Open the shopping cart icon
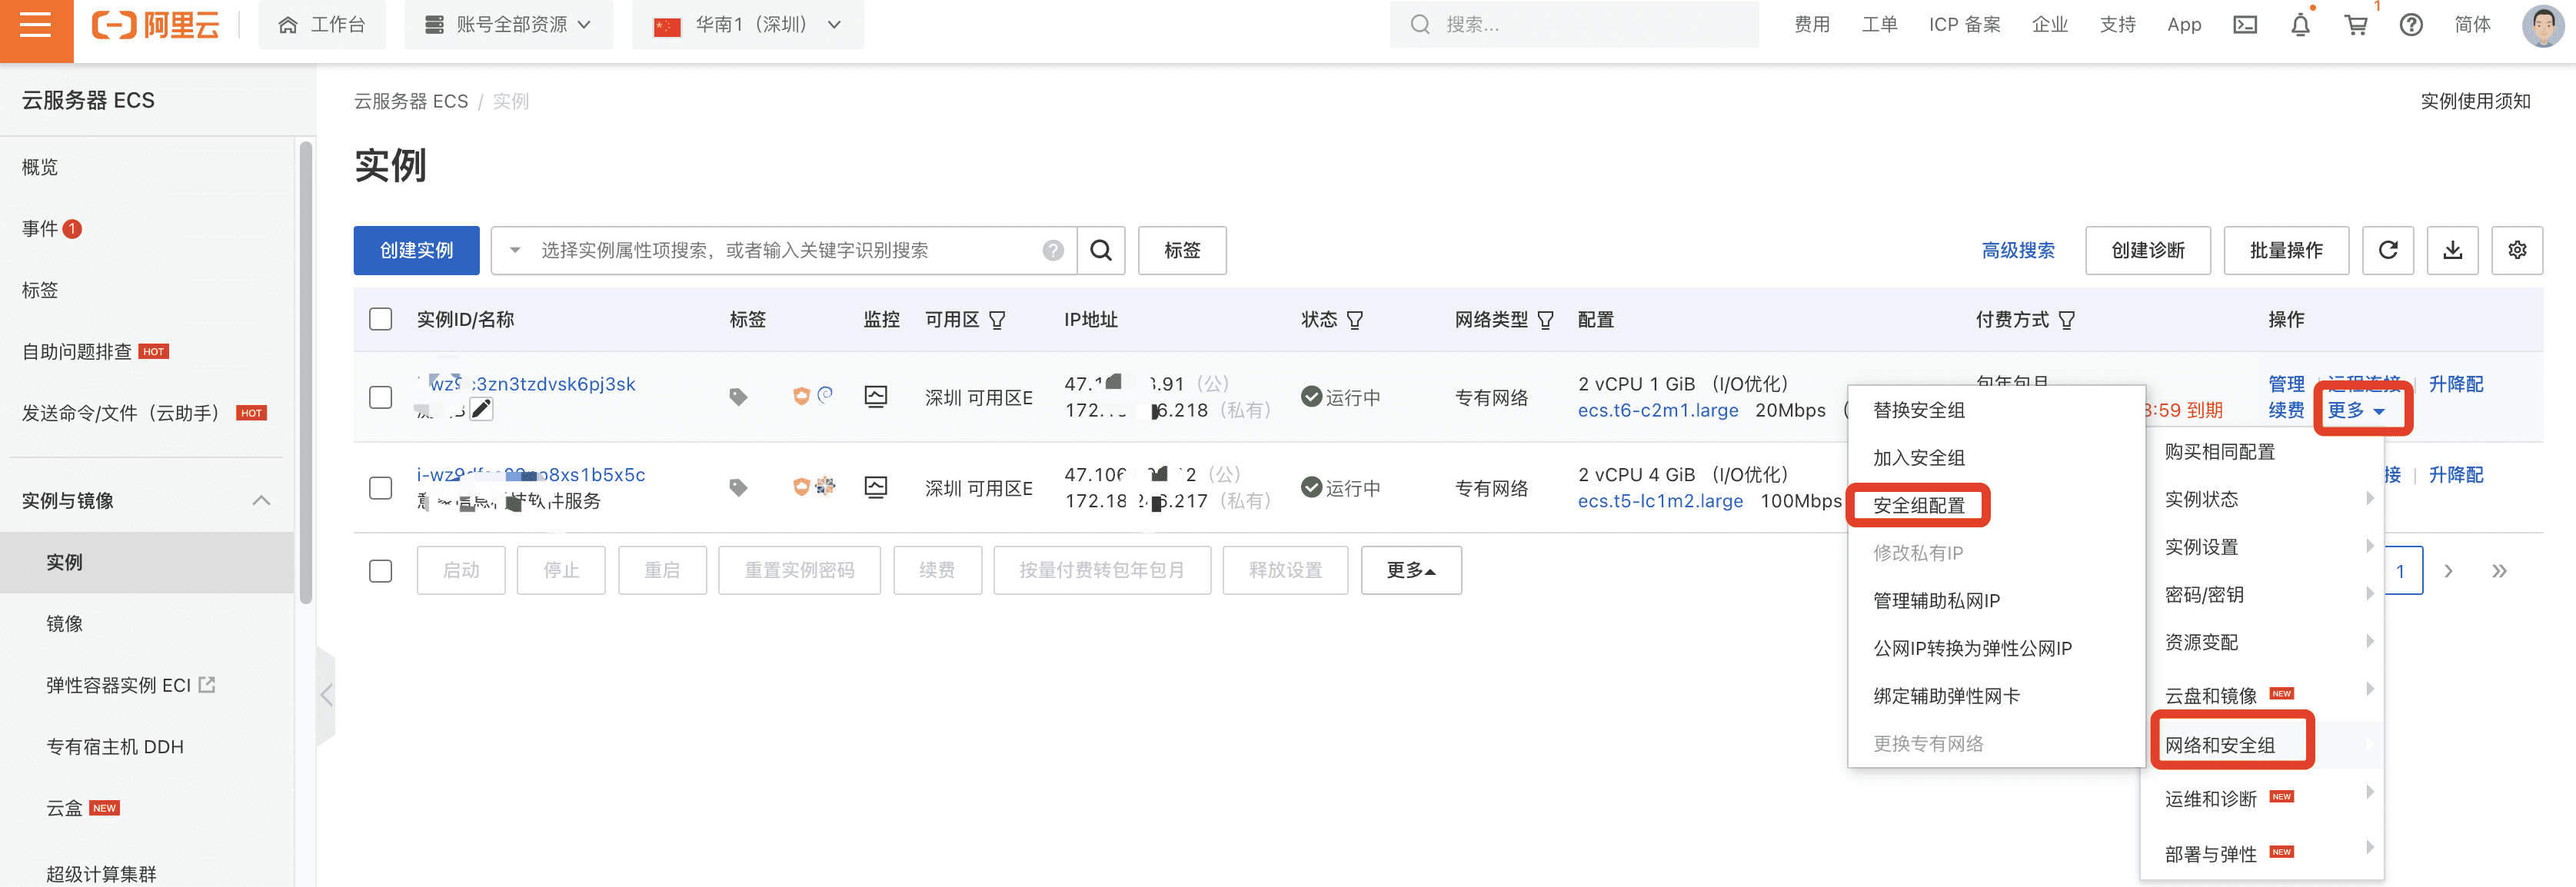 [2356, 25]
